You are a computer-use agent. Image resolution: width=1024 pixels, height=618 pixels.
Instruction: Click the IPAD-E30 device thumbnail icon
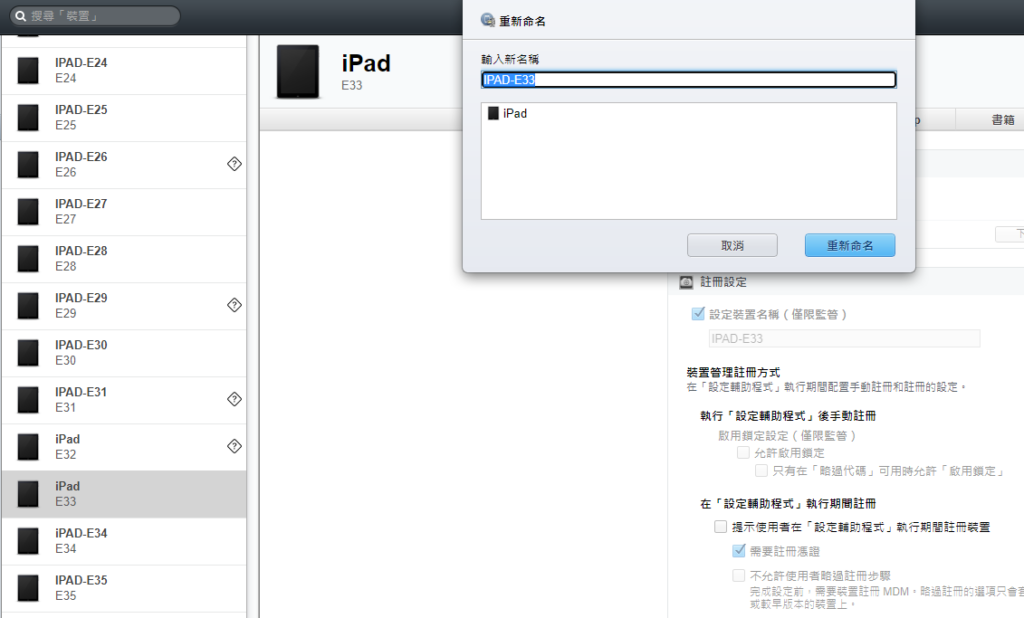click(x=27, y=353)
